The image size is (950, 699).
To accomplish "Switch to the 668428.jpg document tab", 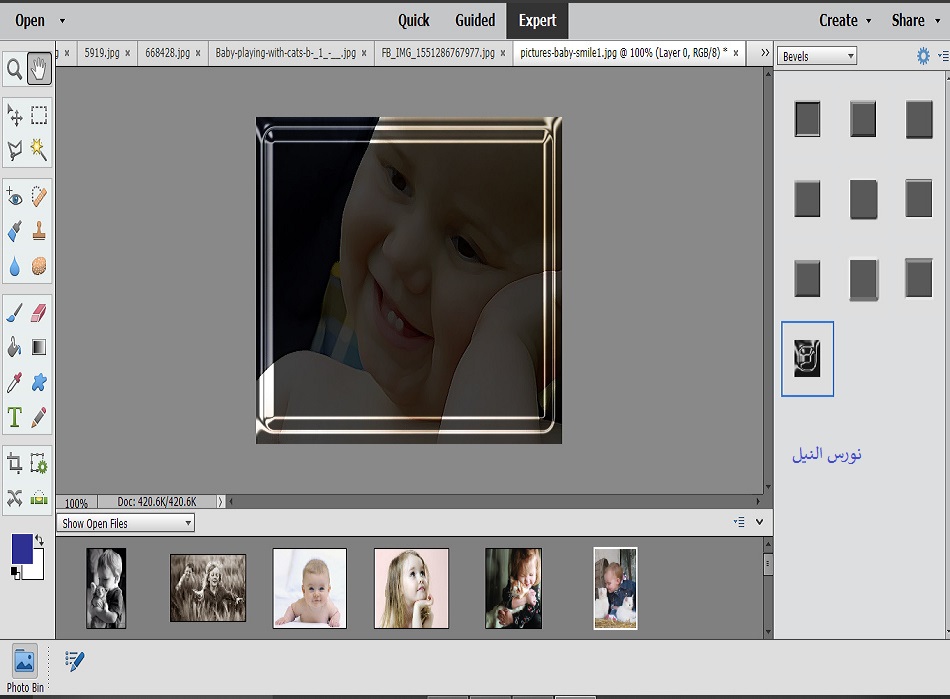I will (167, 53).
